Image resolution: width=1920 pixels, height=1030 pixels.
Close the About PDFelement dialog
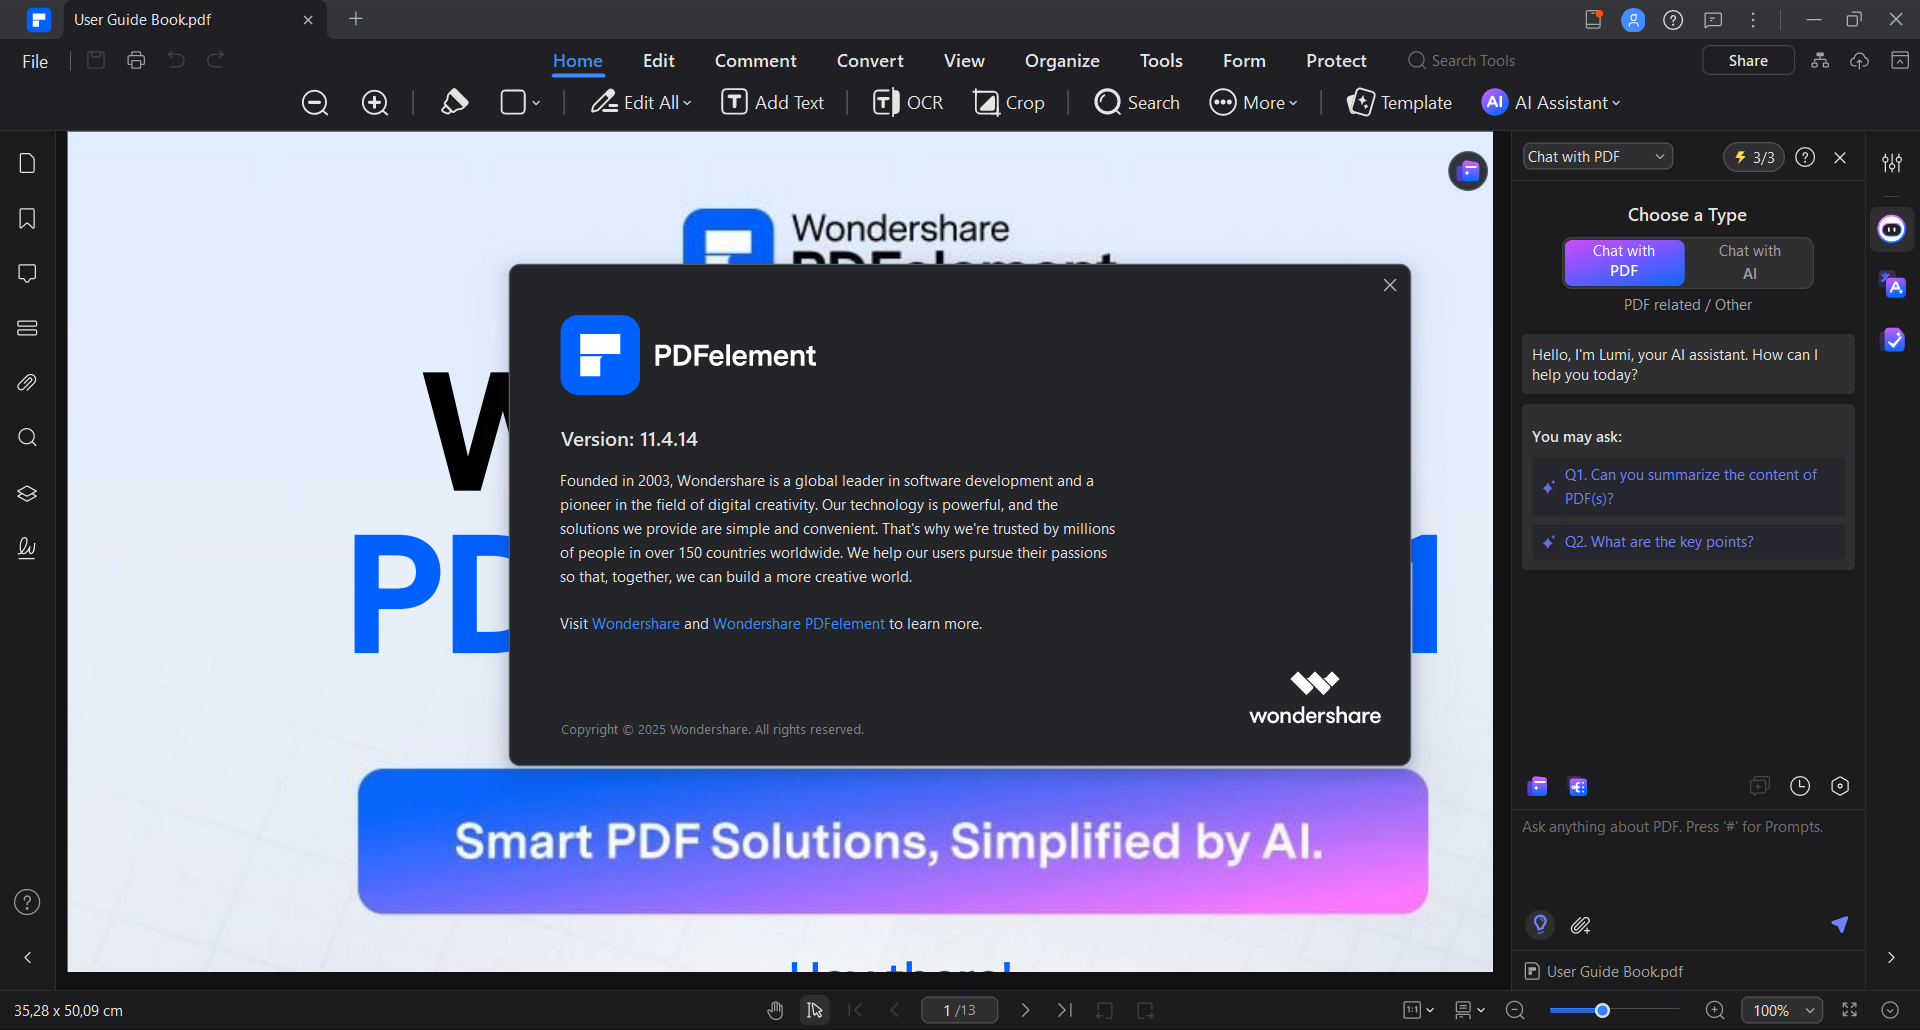click(1390, 285)
